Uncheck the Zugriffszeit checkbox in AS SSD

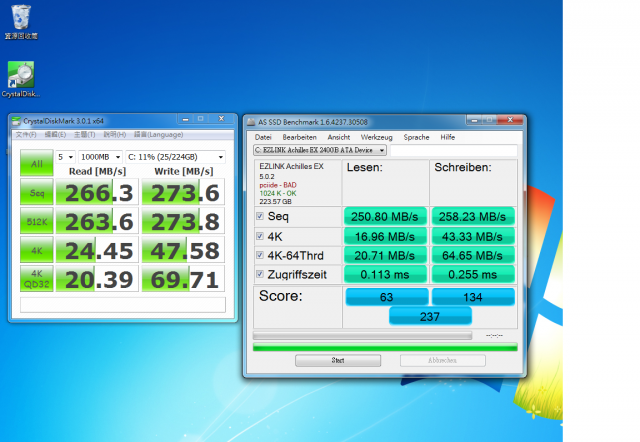click(x=260, y=274)
